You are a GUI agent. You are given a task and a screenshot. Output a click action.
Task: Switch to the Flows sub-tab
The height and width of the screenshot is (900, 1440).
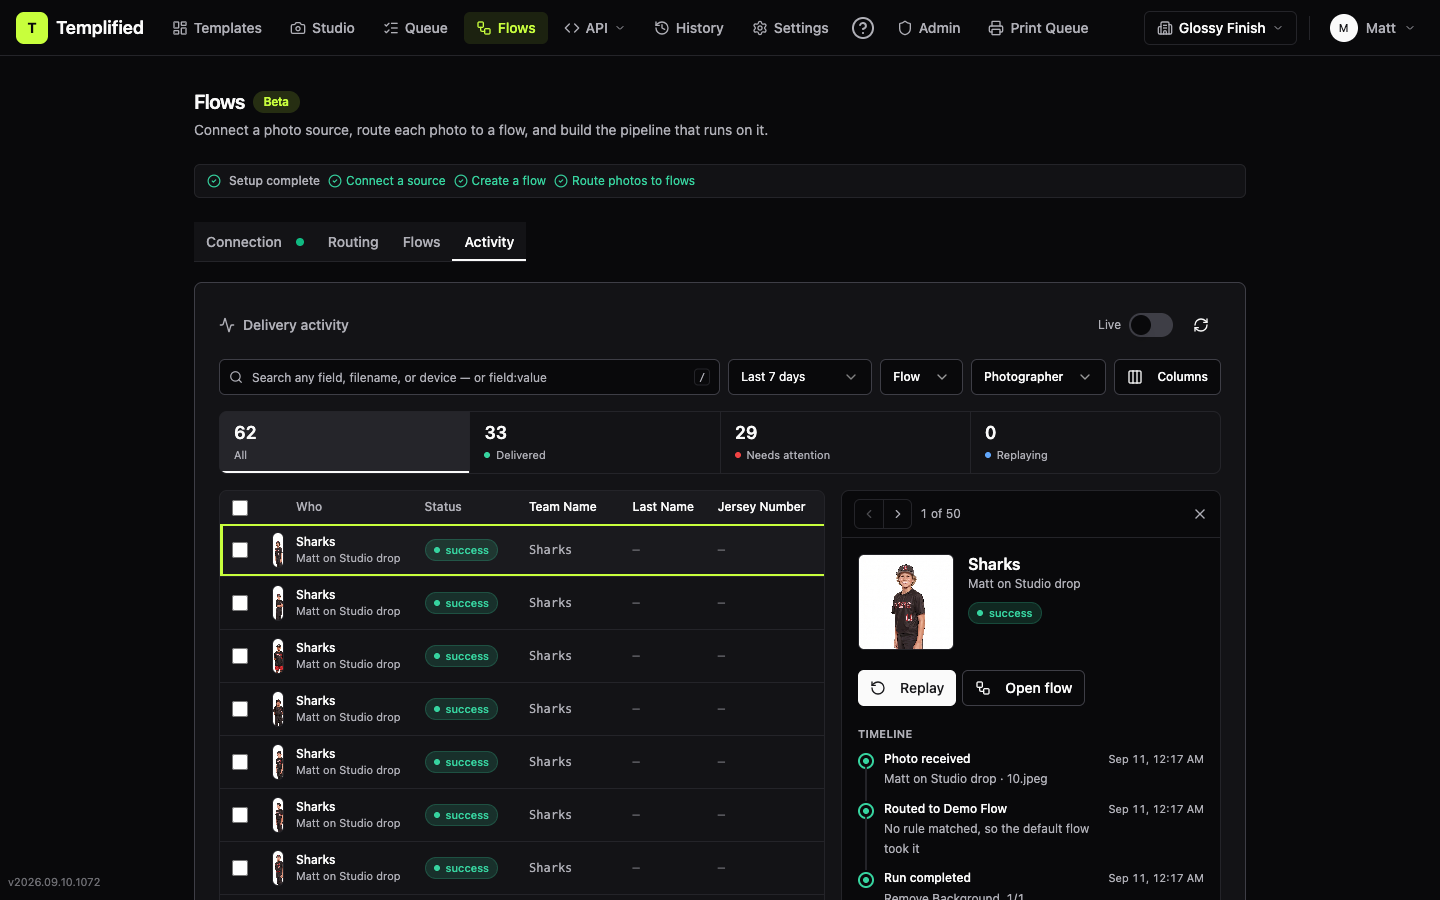(421, 242)
